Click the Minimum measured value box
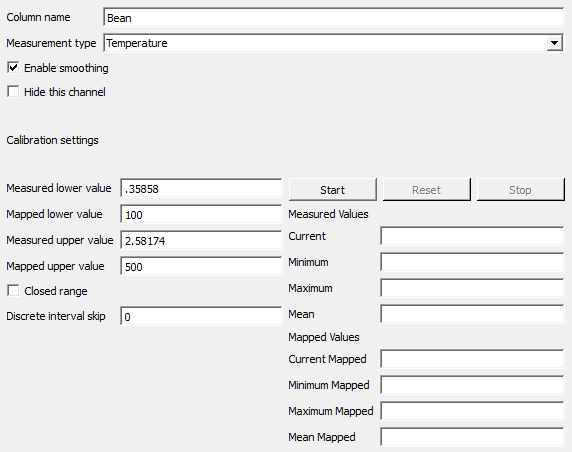Viewport: 572px width, 452px height. (472, 262)
